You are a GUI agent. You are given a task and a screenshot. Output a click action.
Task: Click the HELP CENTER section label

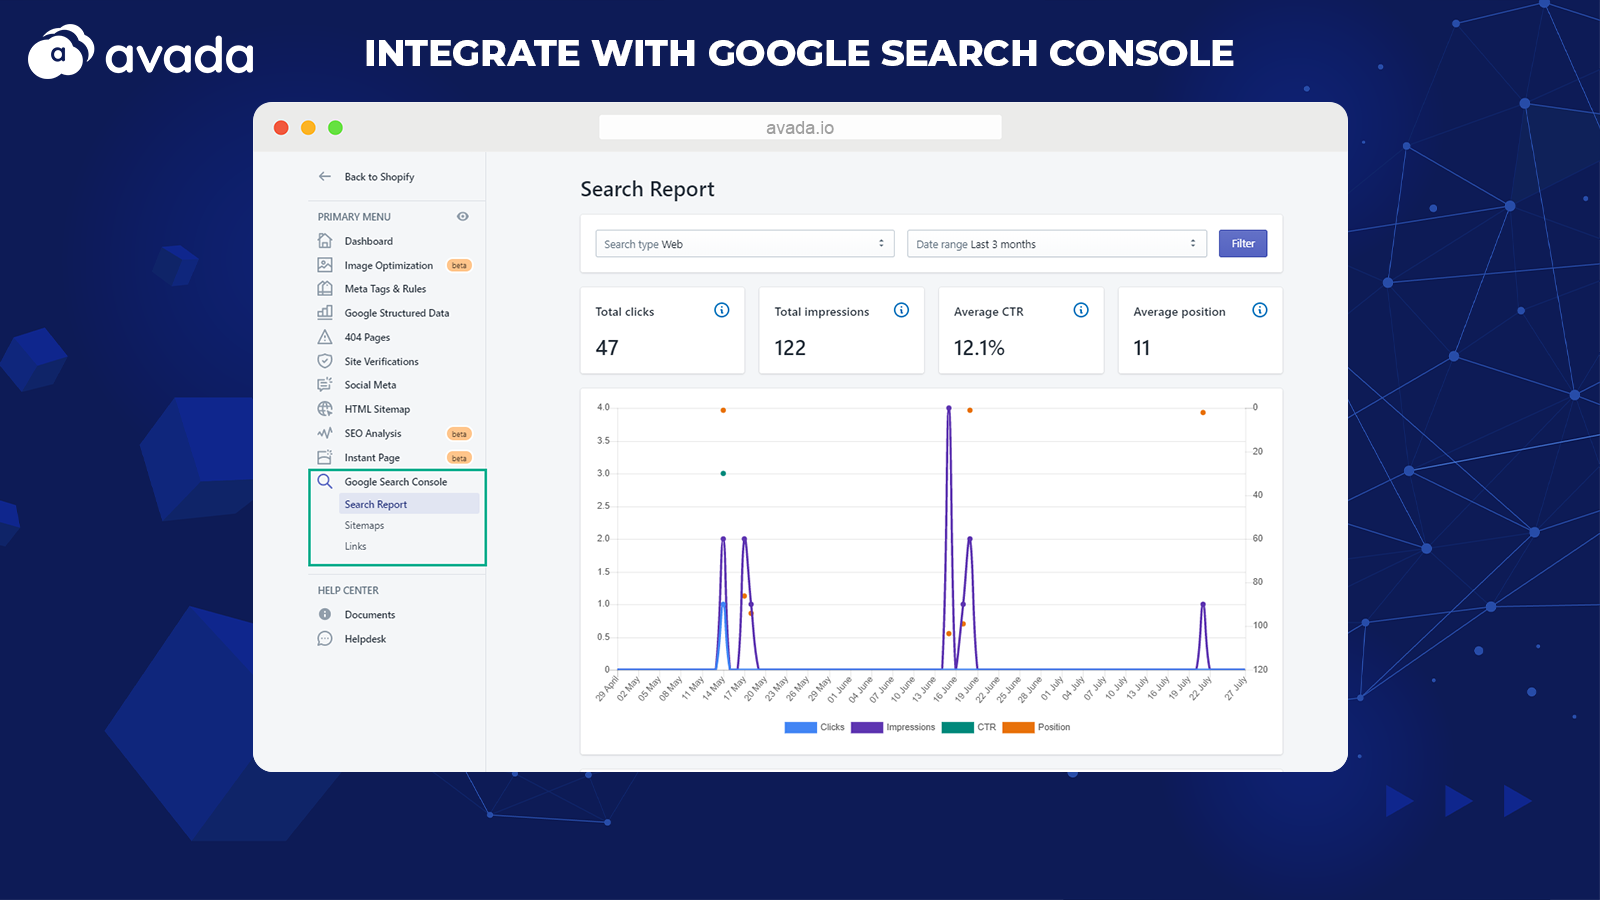click(348, 591)
